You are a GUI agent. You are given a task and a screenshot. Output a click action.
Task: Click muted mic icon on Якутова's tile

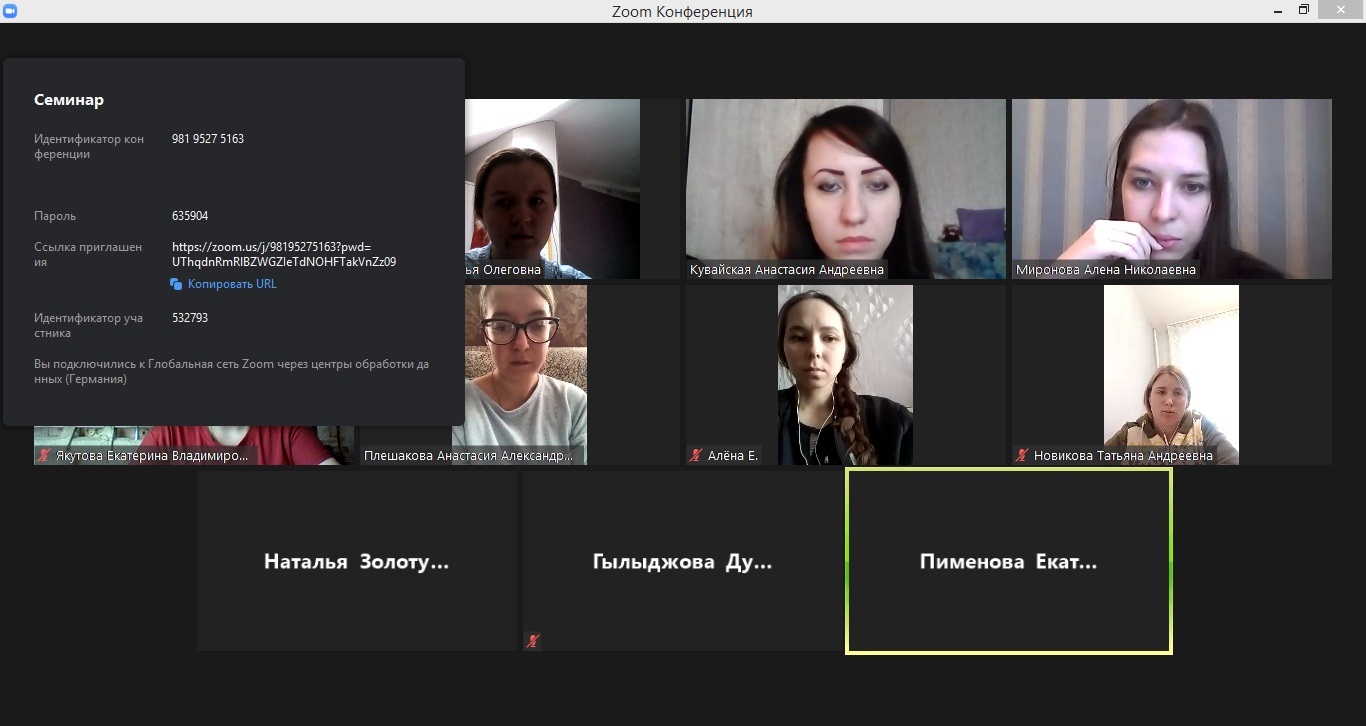tap(44, 455)
